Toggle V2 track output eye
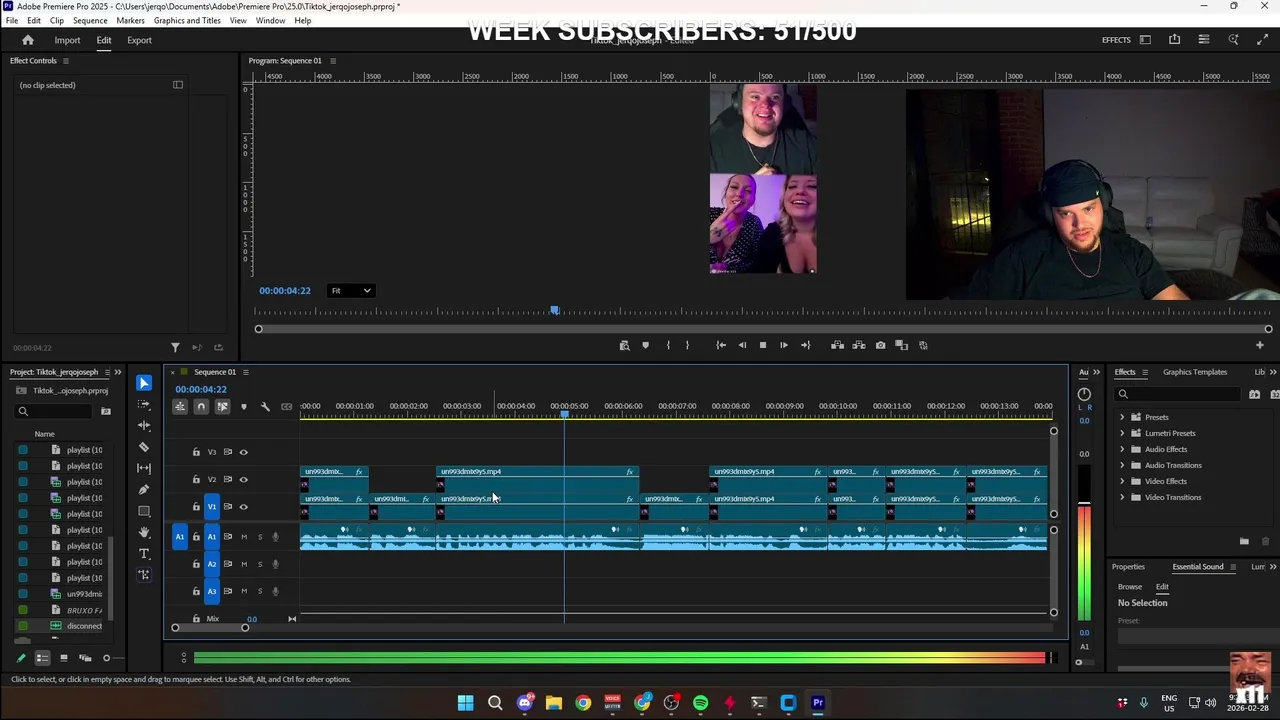The width and height of the screenshot is (1280, 720). 243,479
